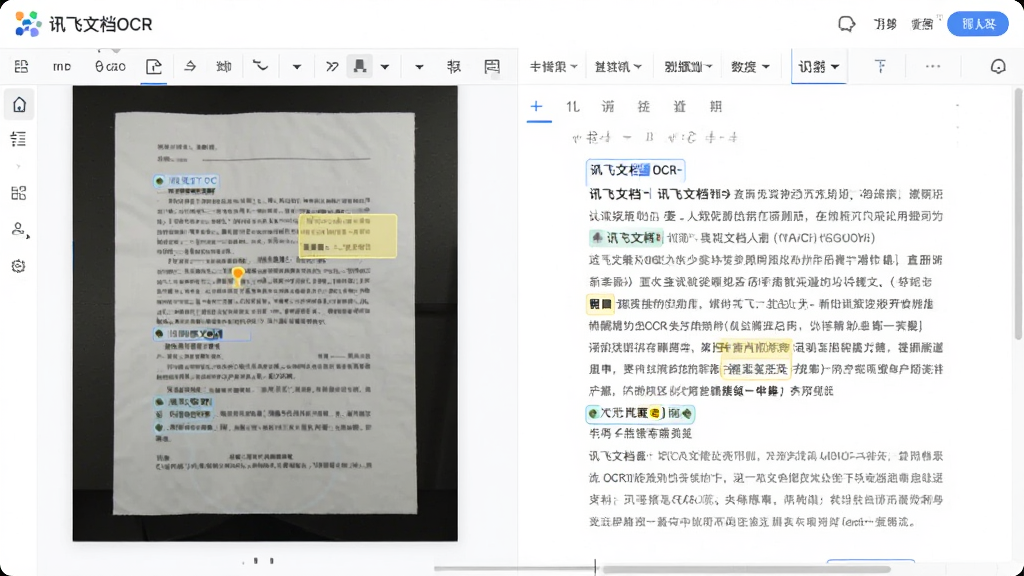Open the three-dot more options menu
Screen dimensions: 1024x576
pyautogui.click(x=933, y=66)
